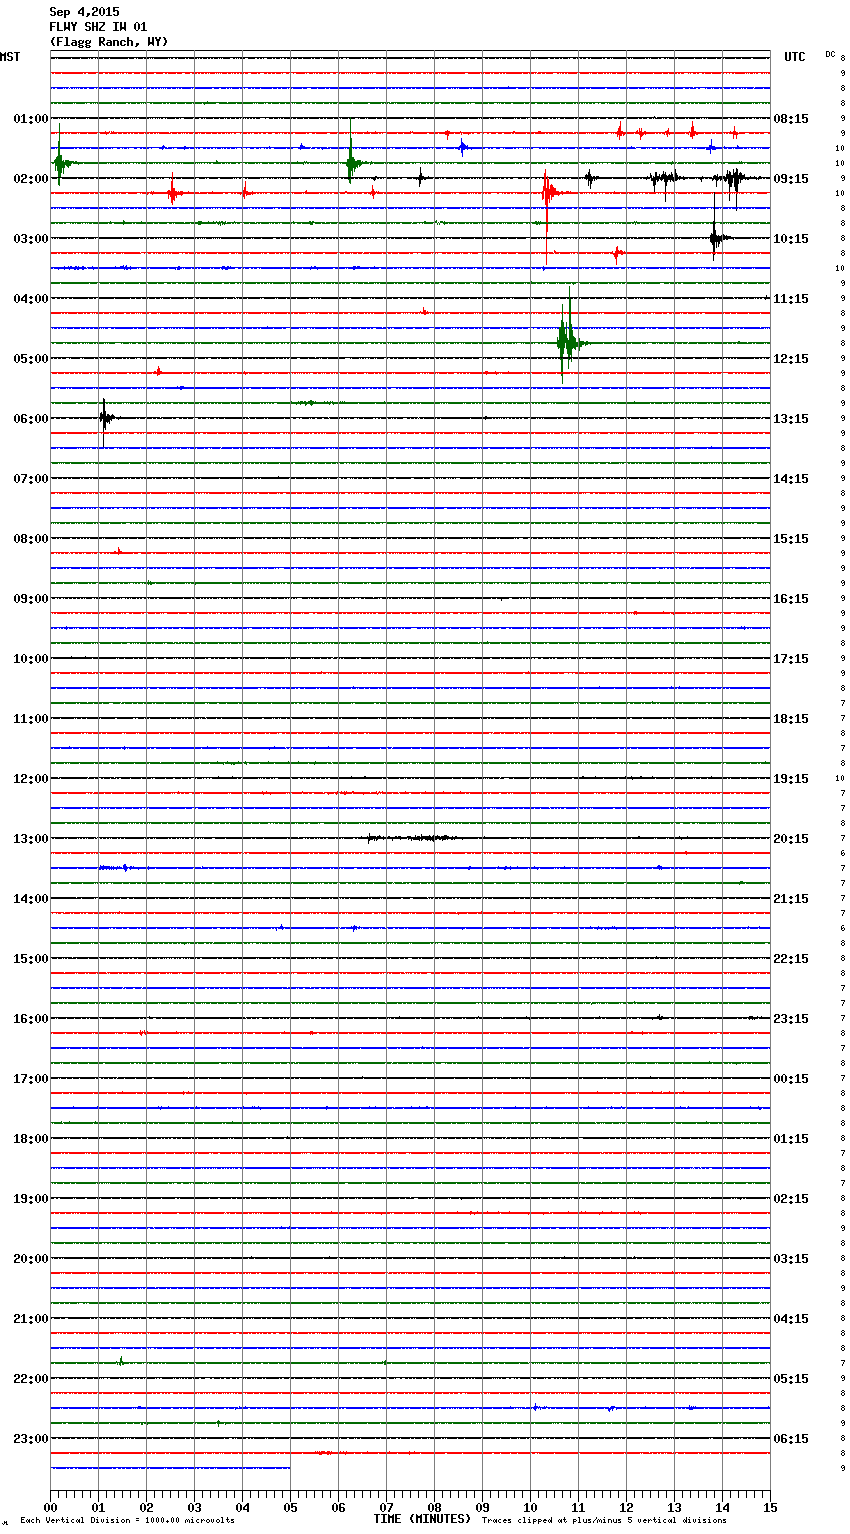The image size is (850, 1534).
Task: Click the "TIME (MINUTES)" axis label
Action: pyautogui.click(x=422, y=1519)
